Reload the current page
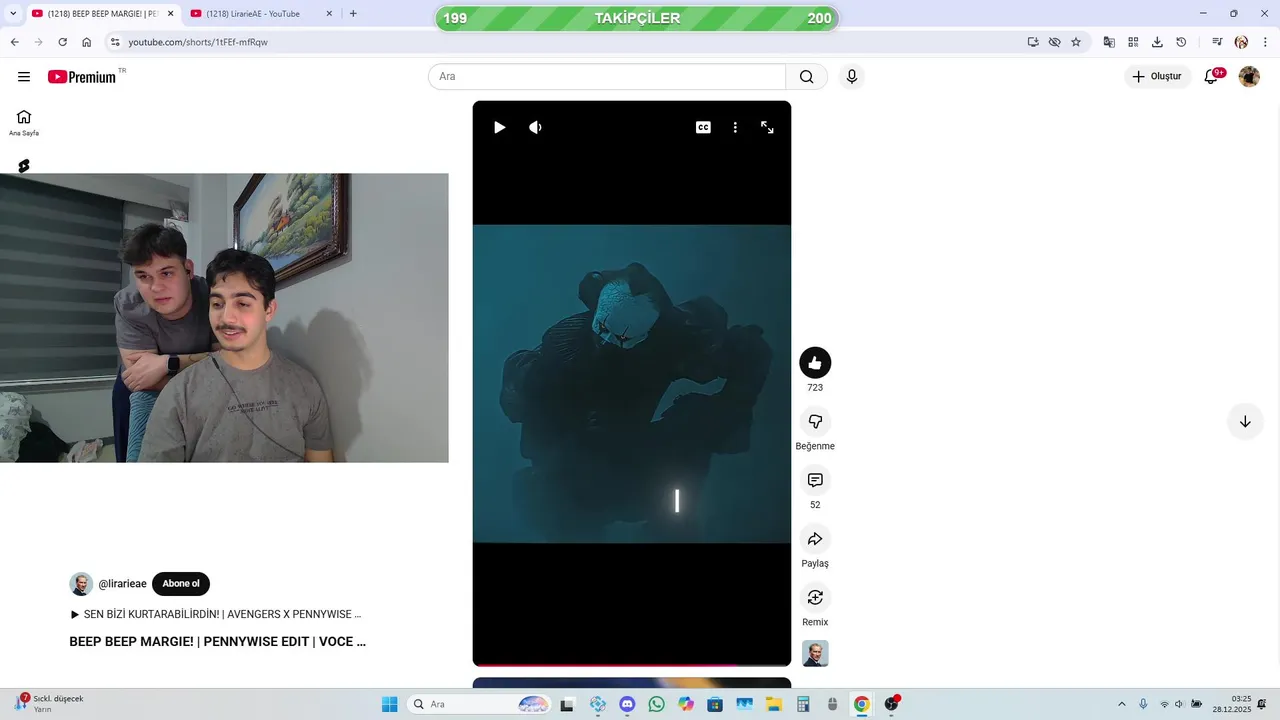Image resolution: width=1280 pixels, height=720 pixels. coord(62,42)
